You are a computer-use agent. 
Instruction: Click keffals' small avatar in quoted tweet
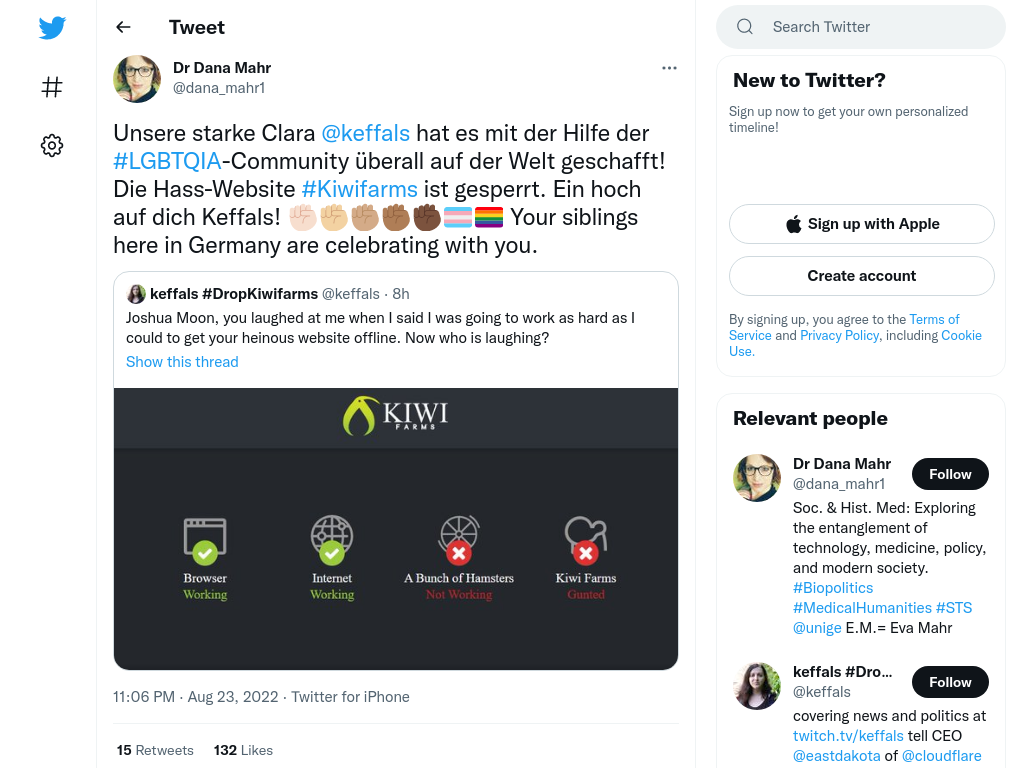135,294
